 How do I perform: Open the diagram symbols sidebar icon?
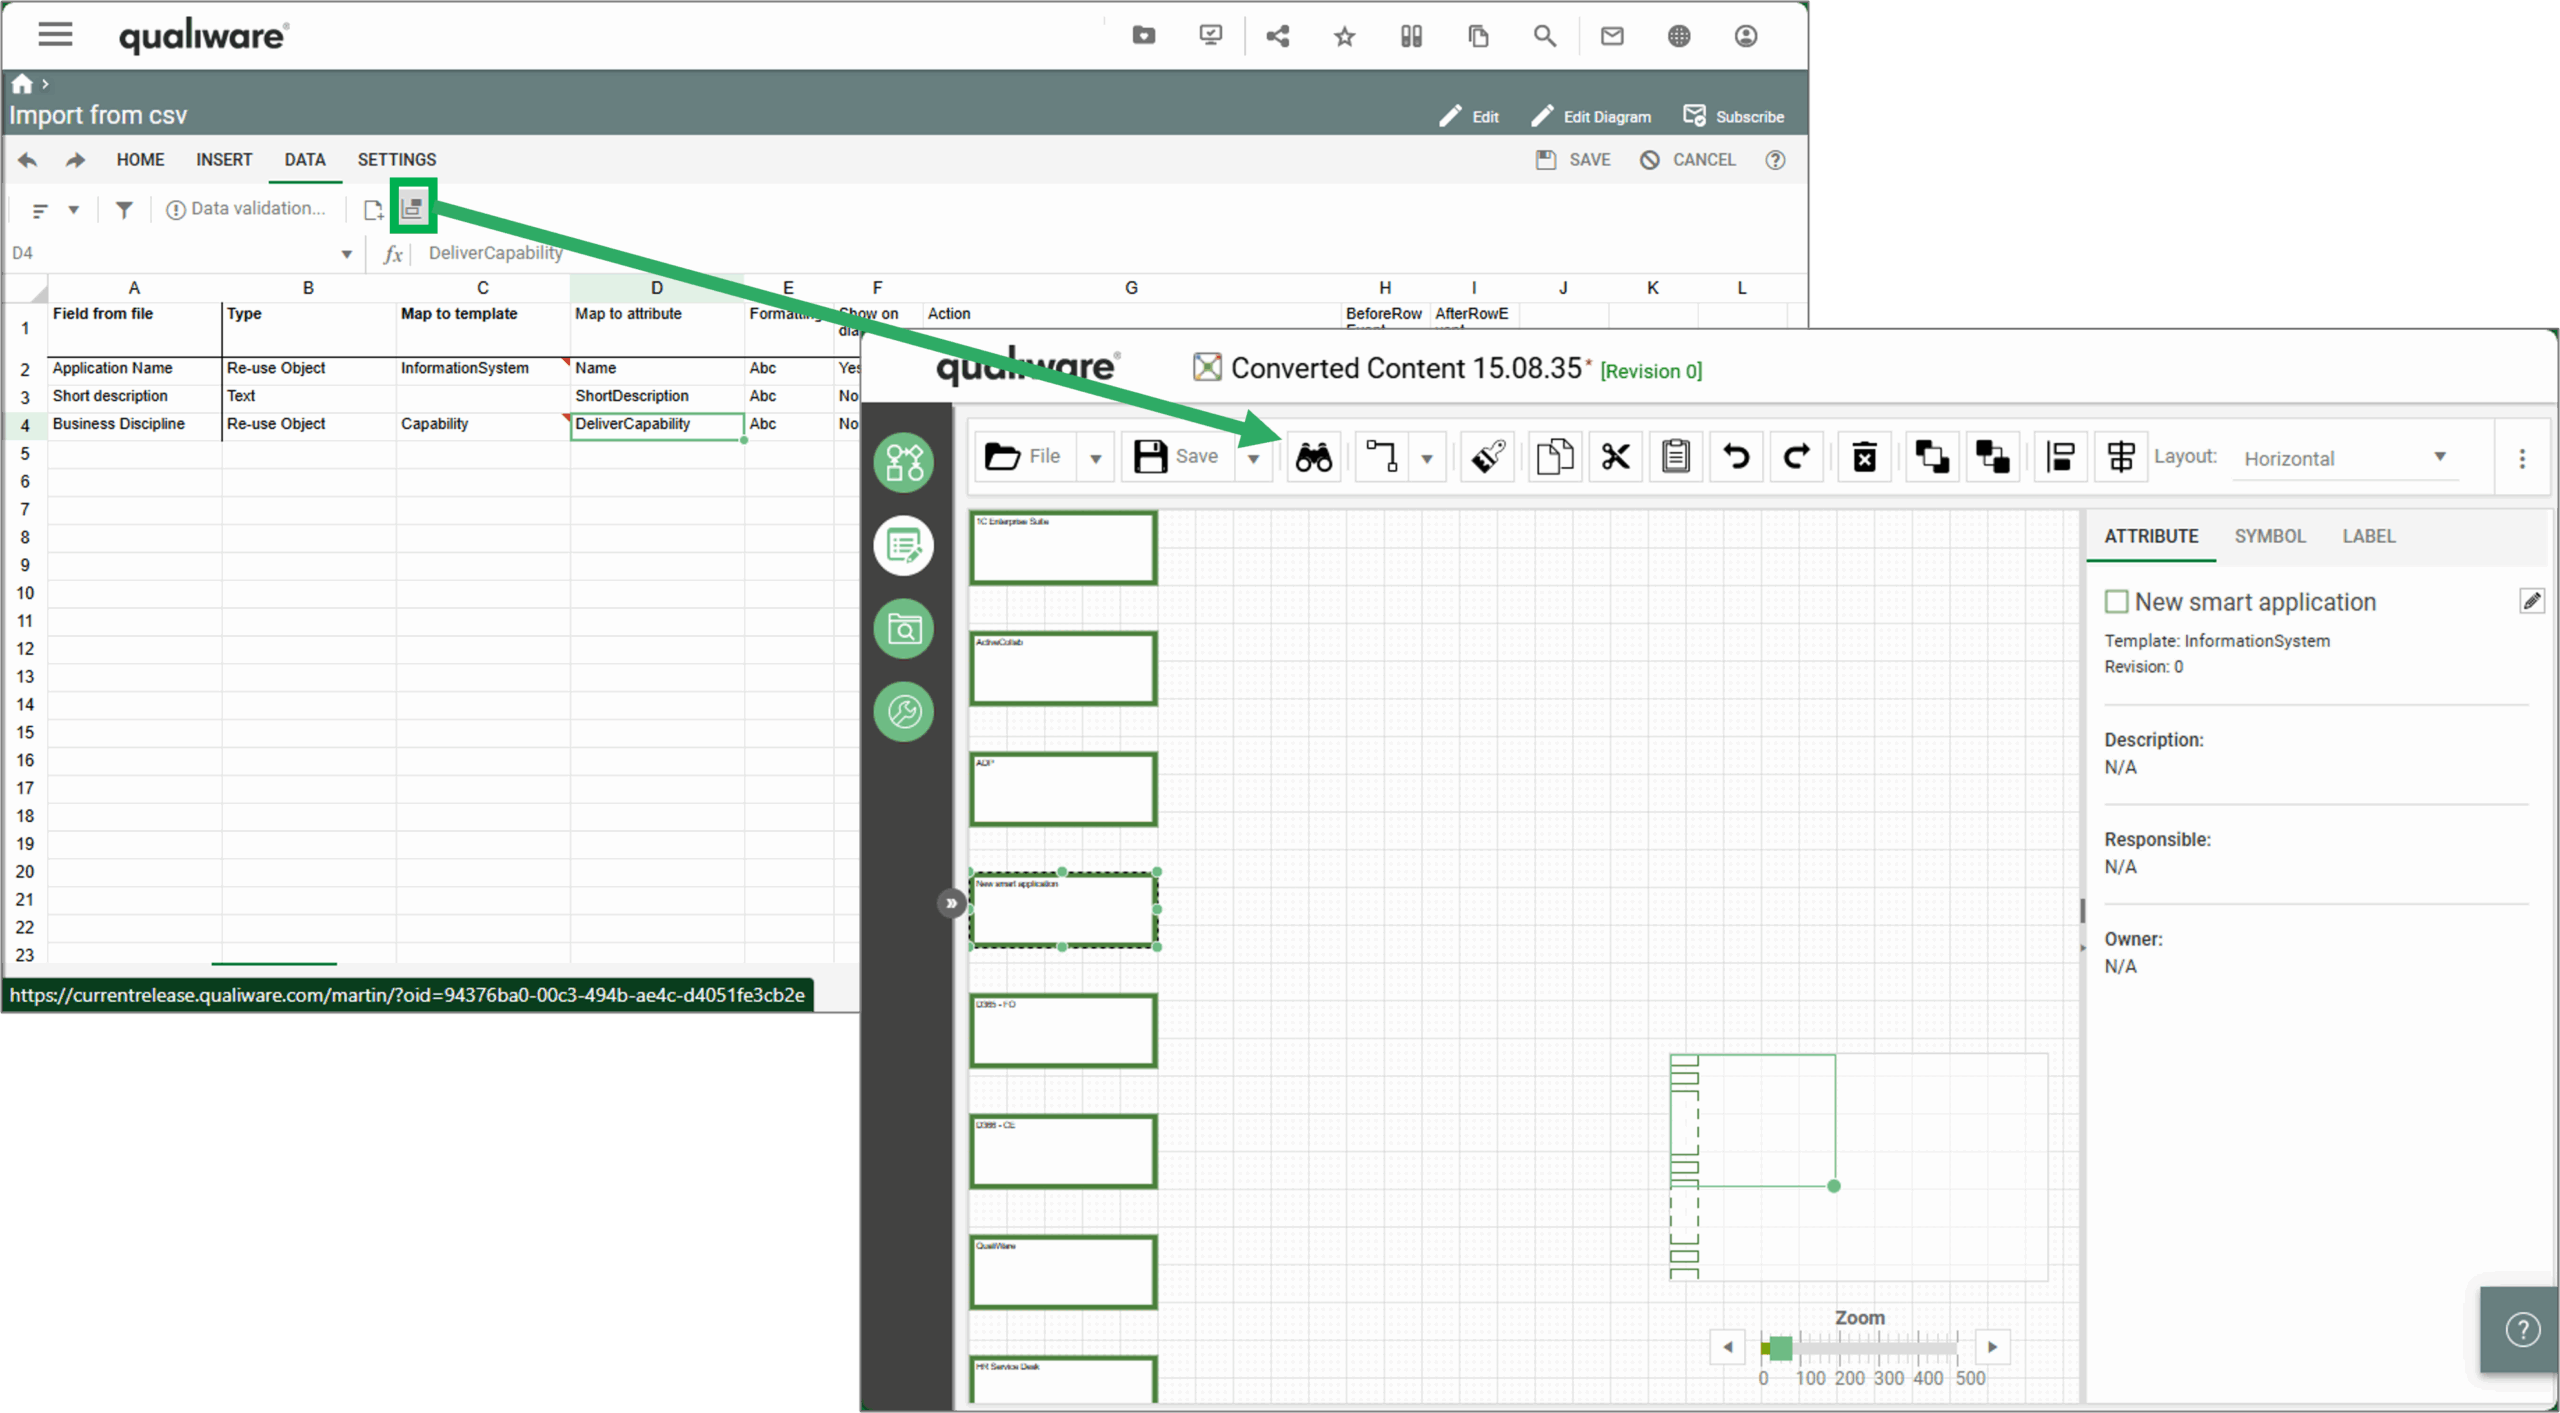pos(904,463)
